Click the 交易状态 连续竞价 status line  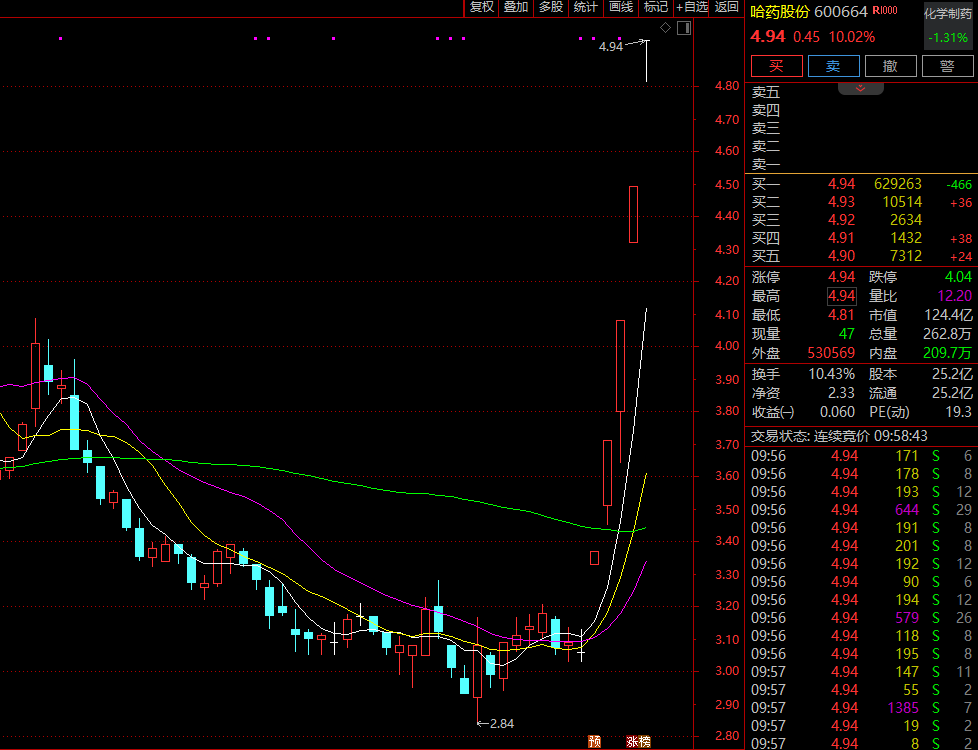(839, 436)
